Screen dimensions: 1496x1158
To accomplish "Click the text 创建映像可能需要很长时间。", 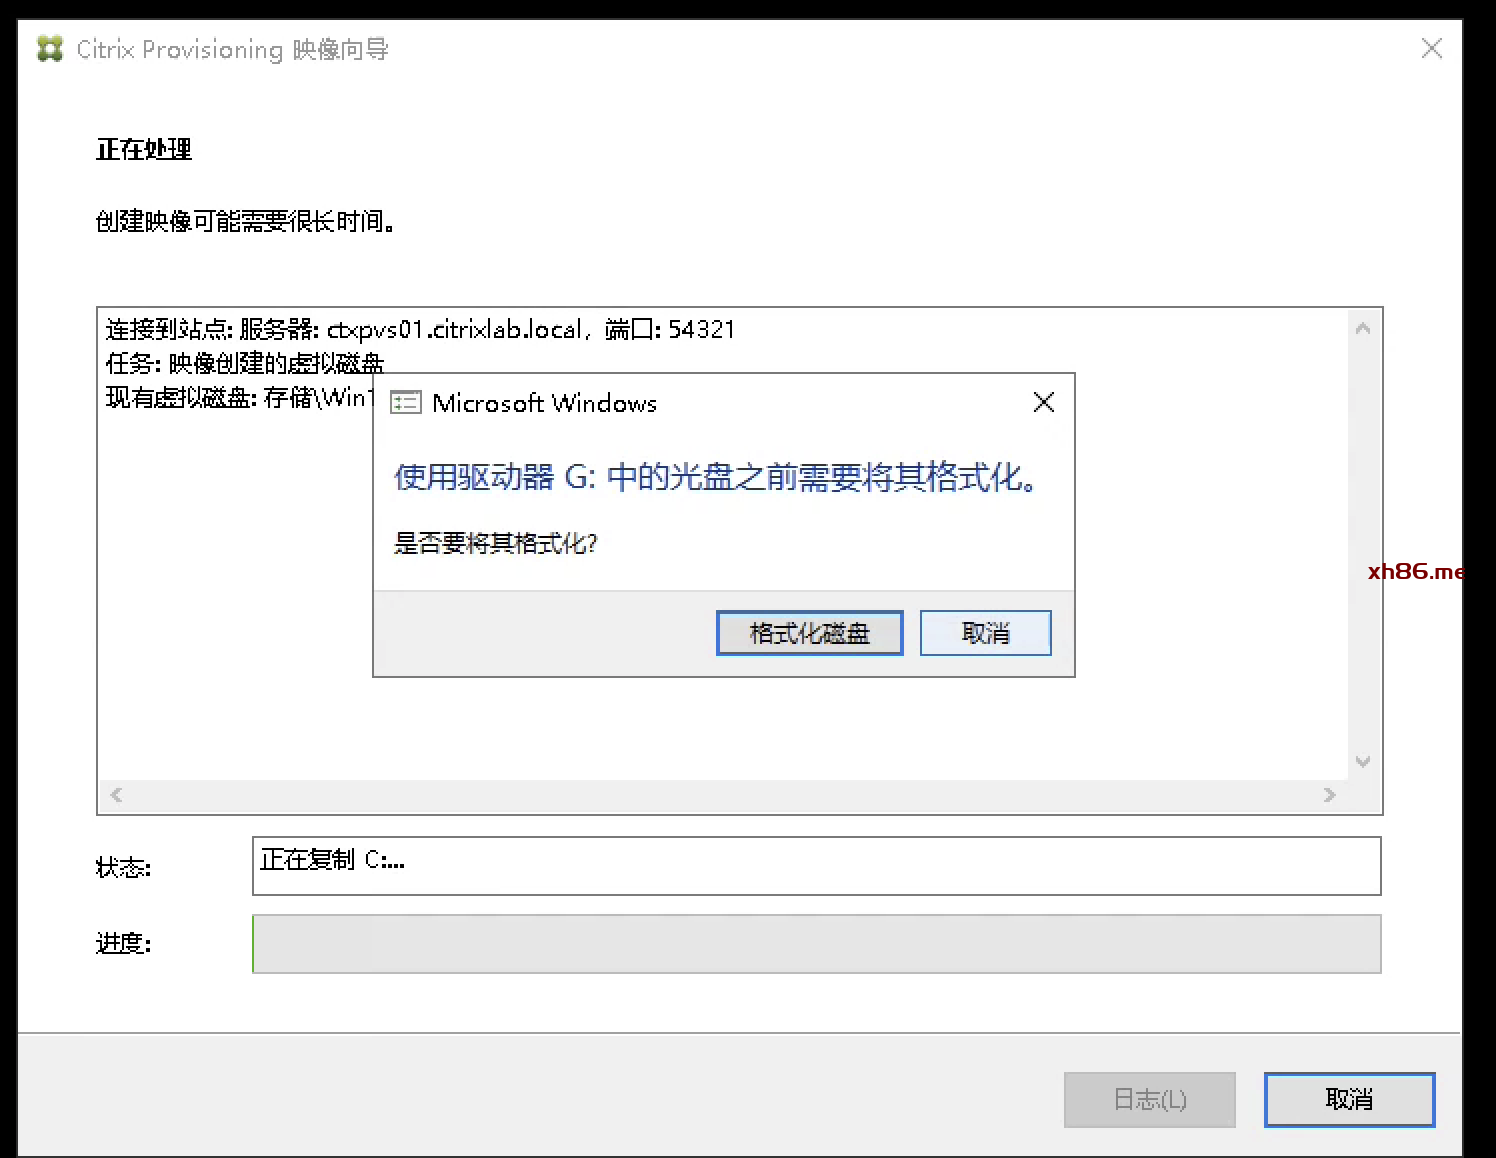I will (245, 221).
